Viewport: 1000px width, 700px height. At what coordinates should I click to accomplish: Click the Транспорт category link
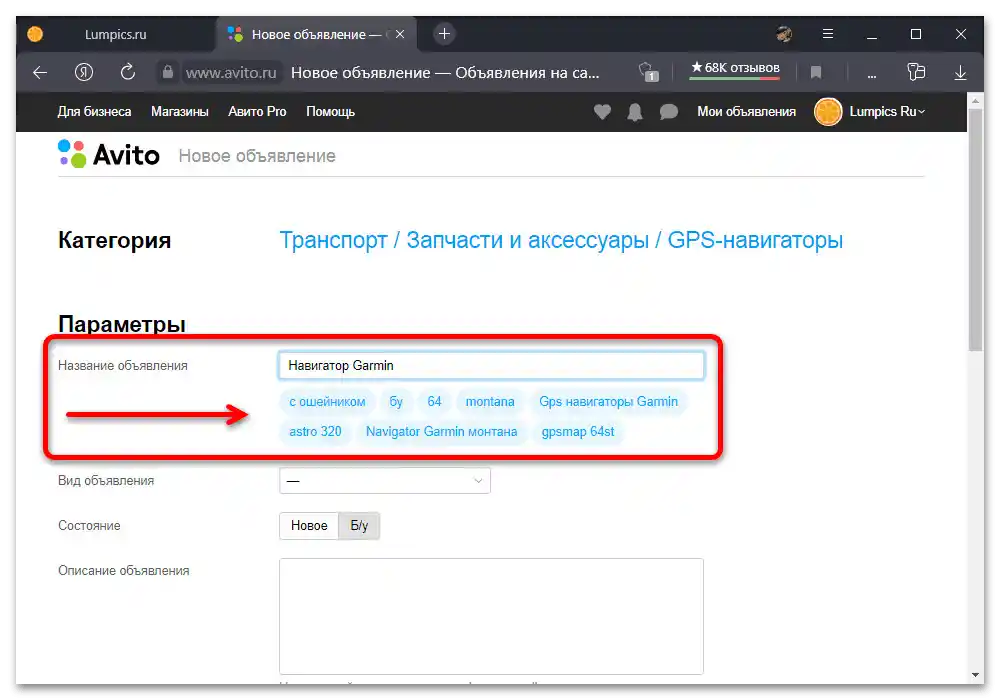(333, 240)
